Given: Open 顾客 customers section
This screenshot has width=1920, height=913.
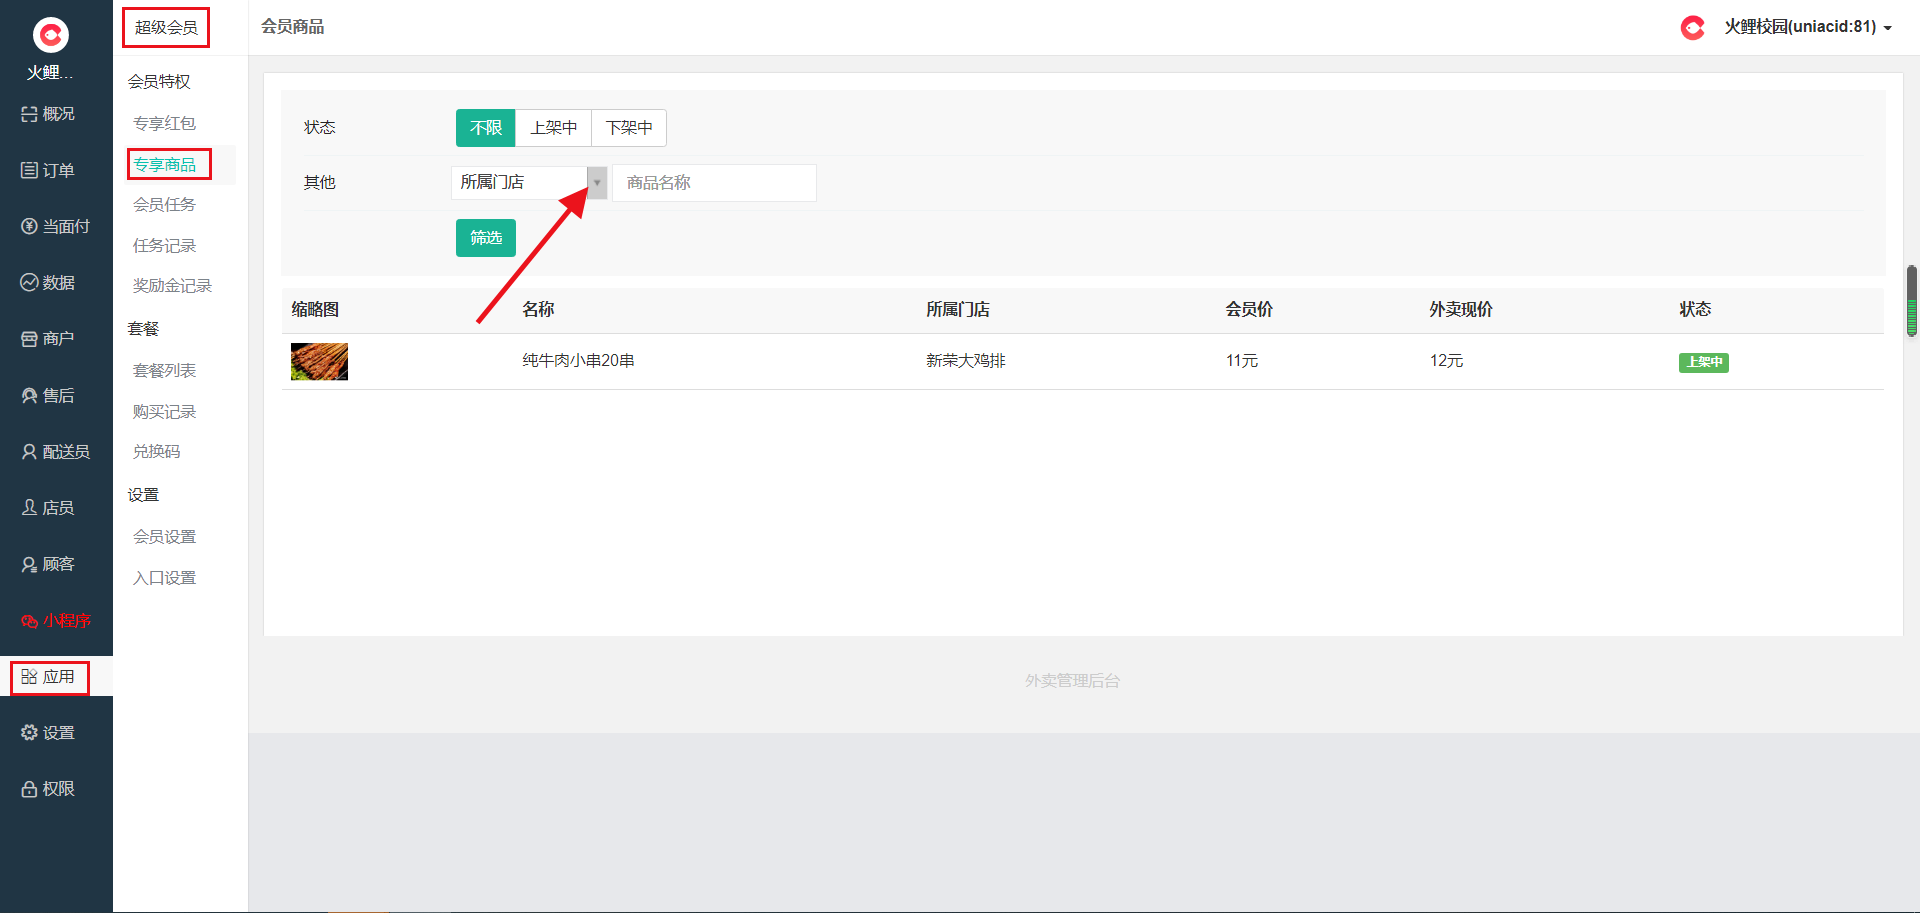Looking at the screenshot, I should click(x=48, y=564).
